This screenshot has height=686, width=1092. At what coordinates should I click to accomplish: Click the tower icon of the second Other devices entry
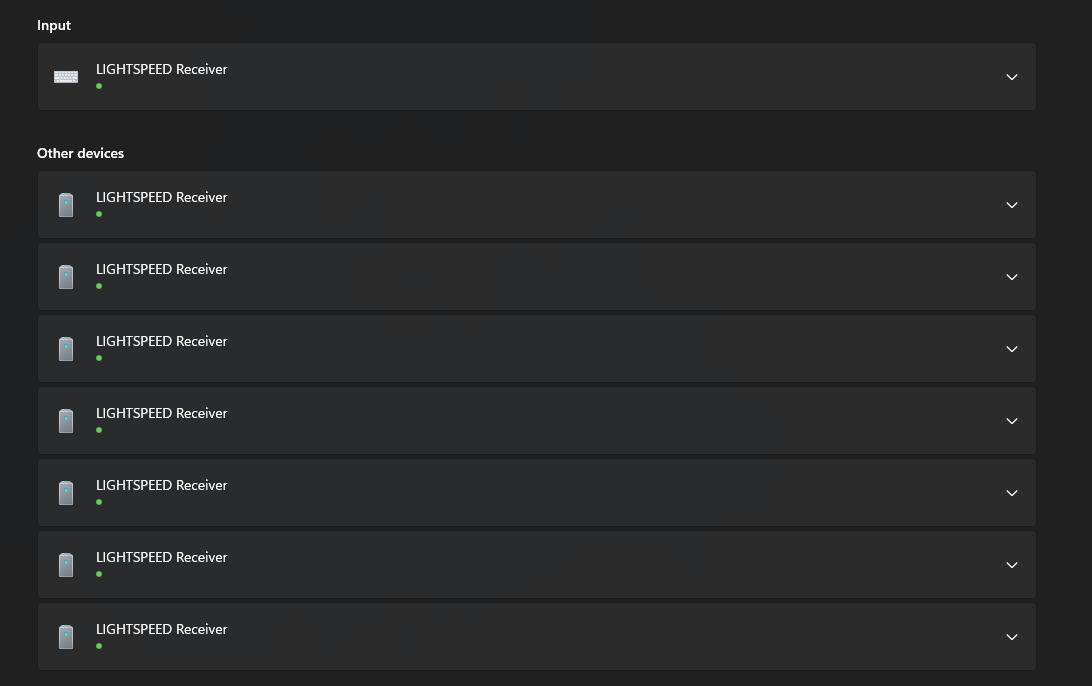click(66, 276)
